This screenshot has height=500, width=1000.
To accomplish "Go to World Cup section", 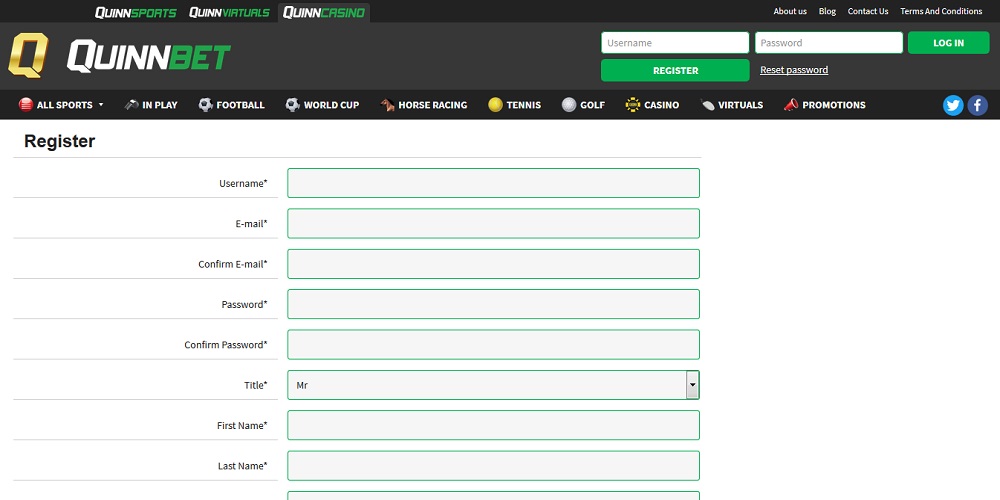I will [x=323, y=105].
